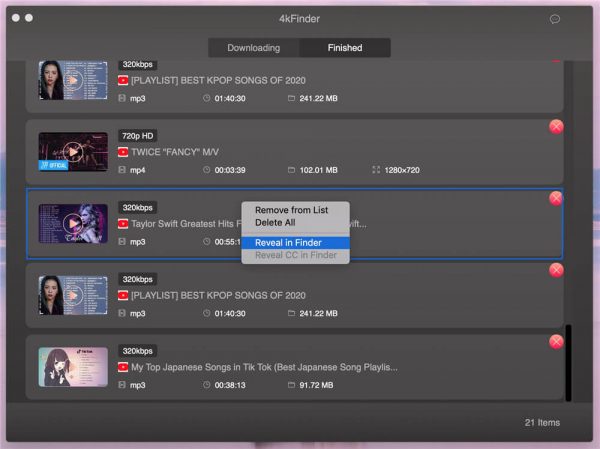Click YouTube icon beside TWICE FANCY title
The image size is (600, 449).
pos(123,152)
